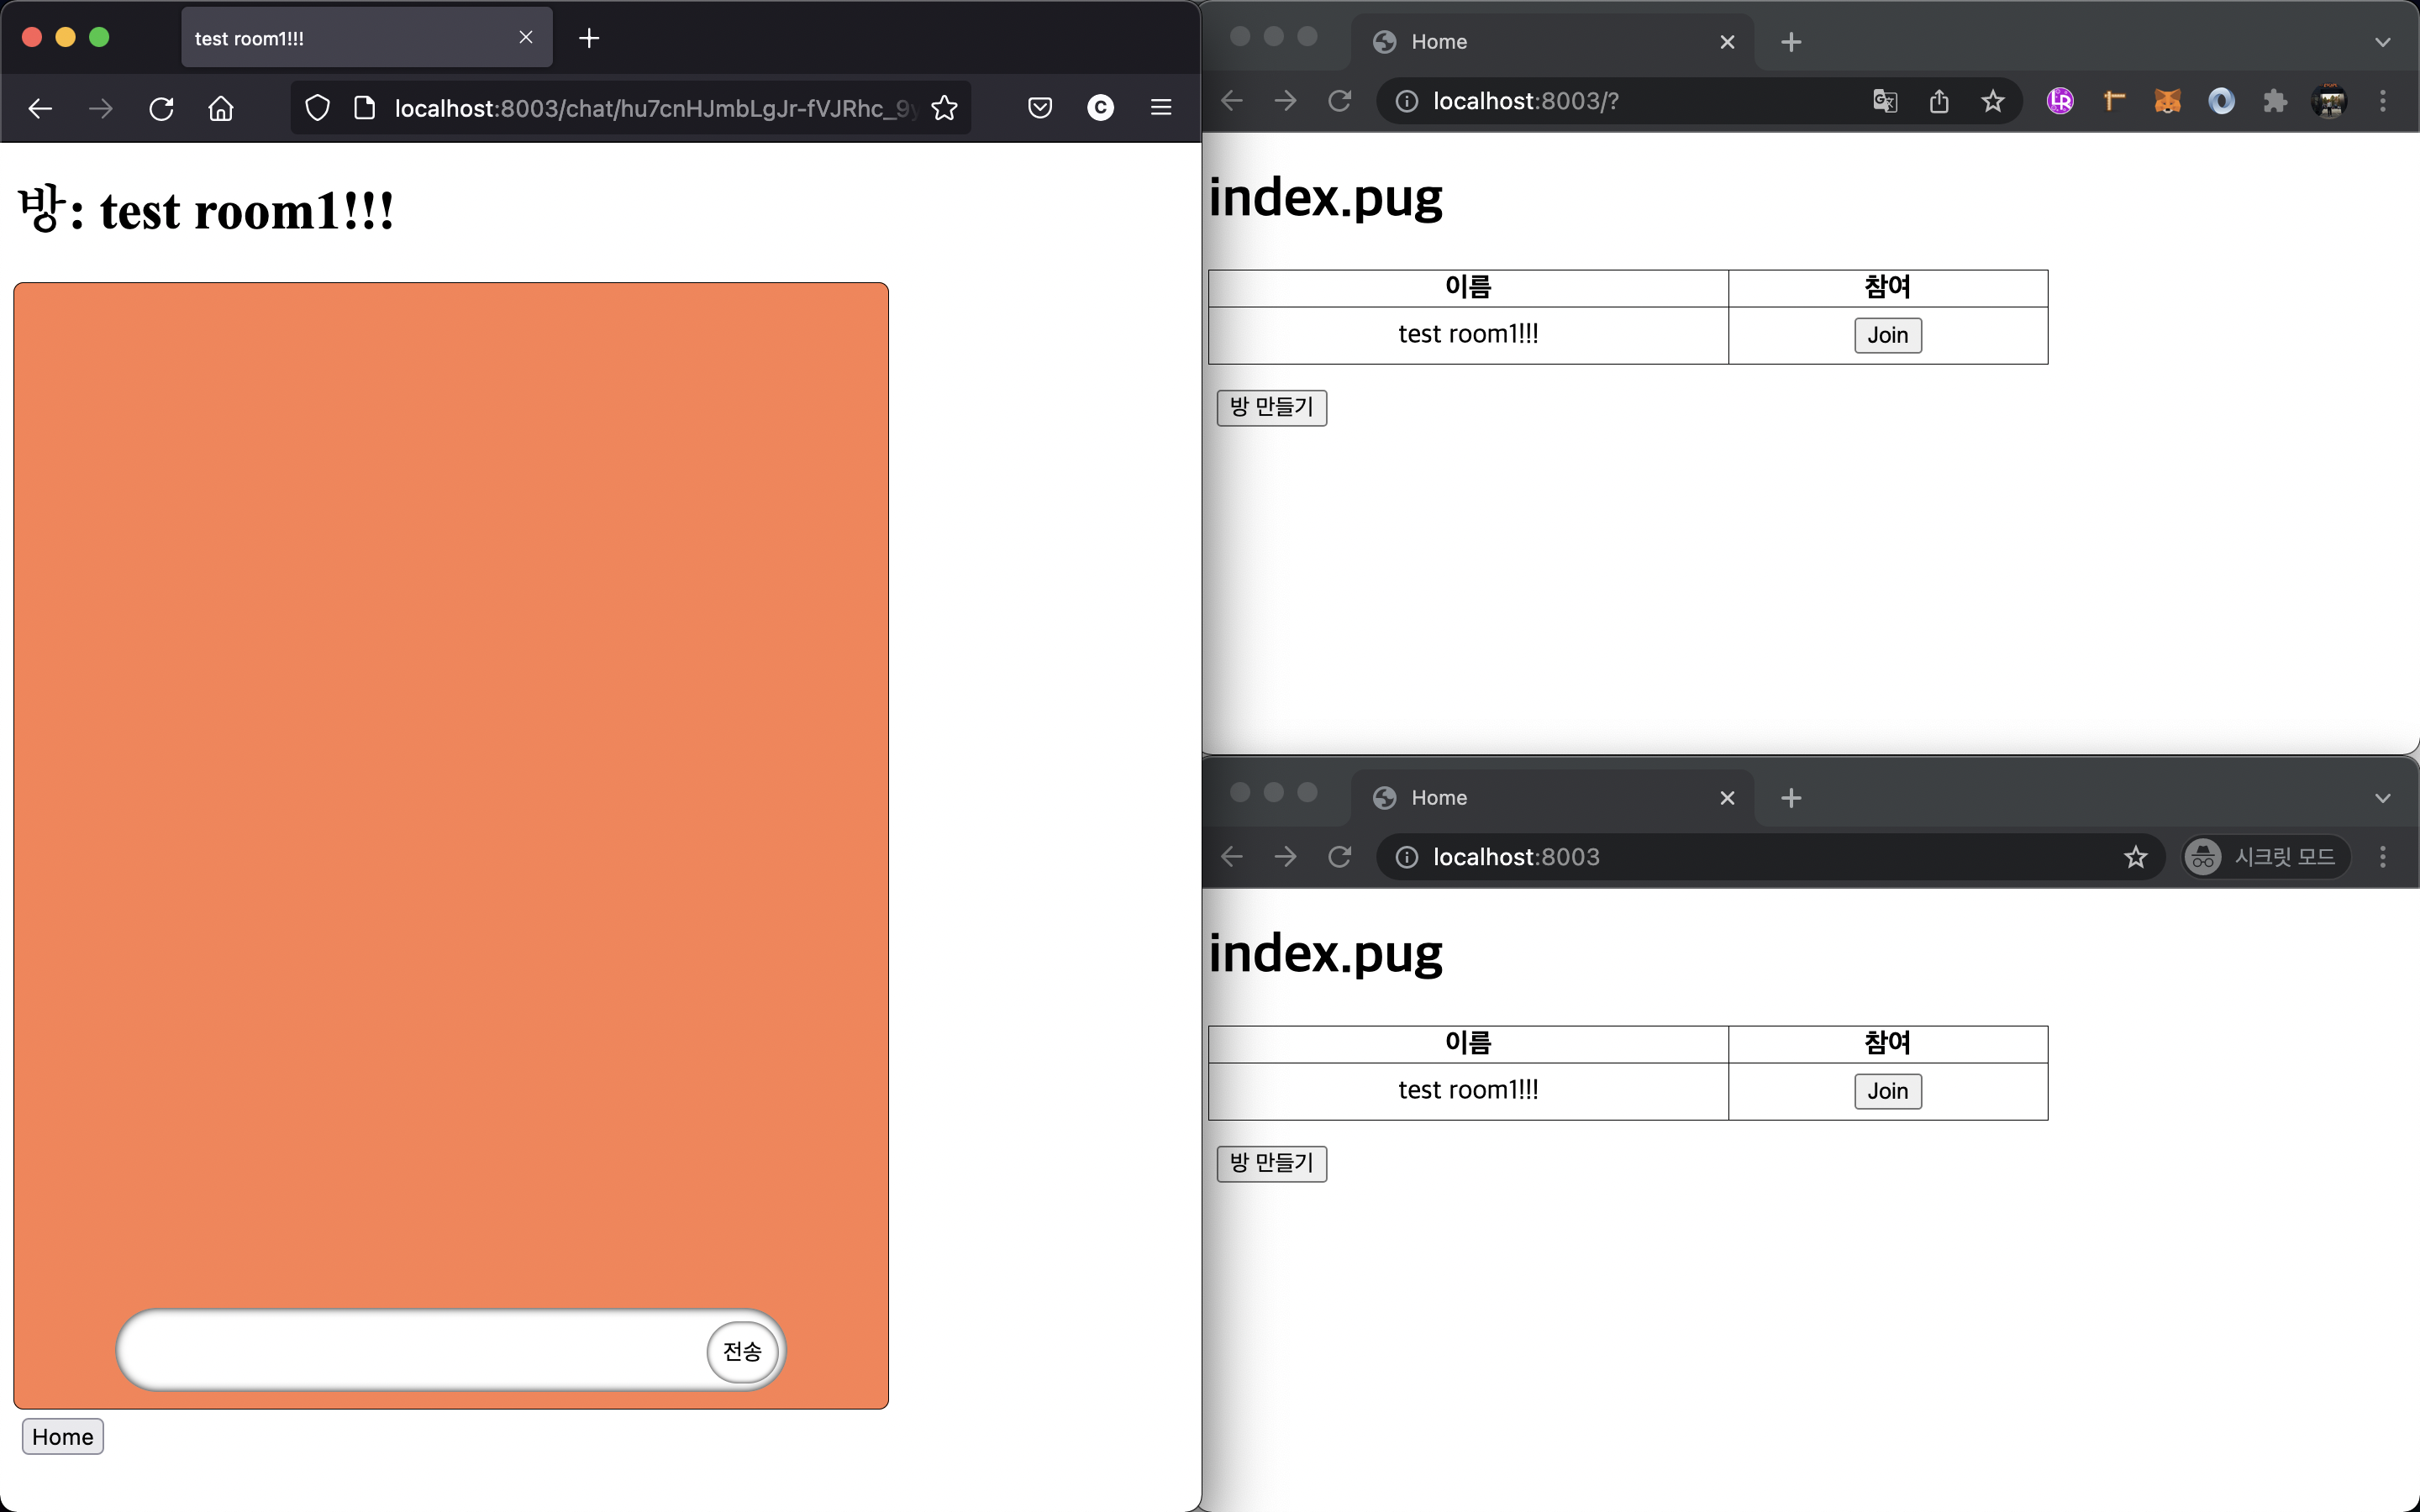Open MetaMask fox extension icon
Viewport: 2420px width, 1512px height.
2167,101
